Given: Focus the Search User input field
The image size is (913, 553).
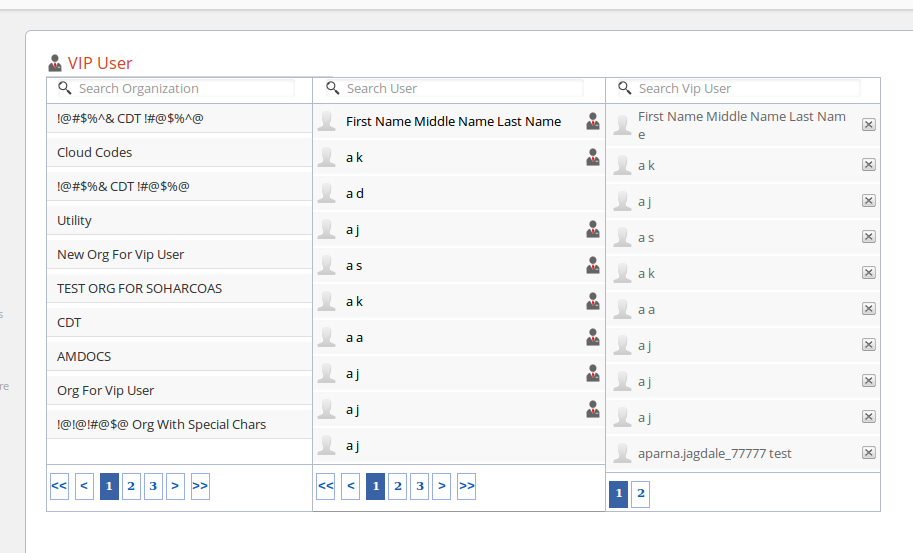Looking at the screenshot, I should tap(462, 88).
